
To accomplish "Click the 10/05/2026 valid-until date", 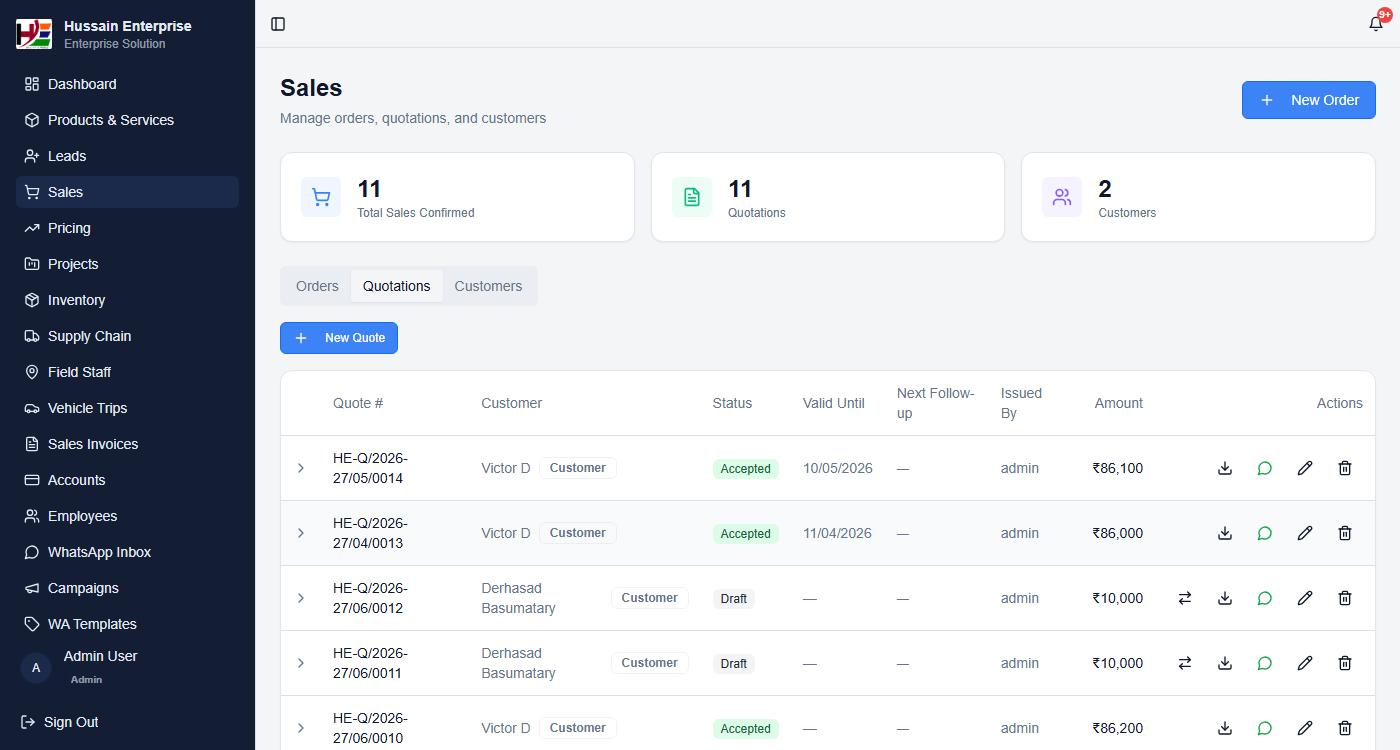I will click(838, 468).
